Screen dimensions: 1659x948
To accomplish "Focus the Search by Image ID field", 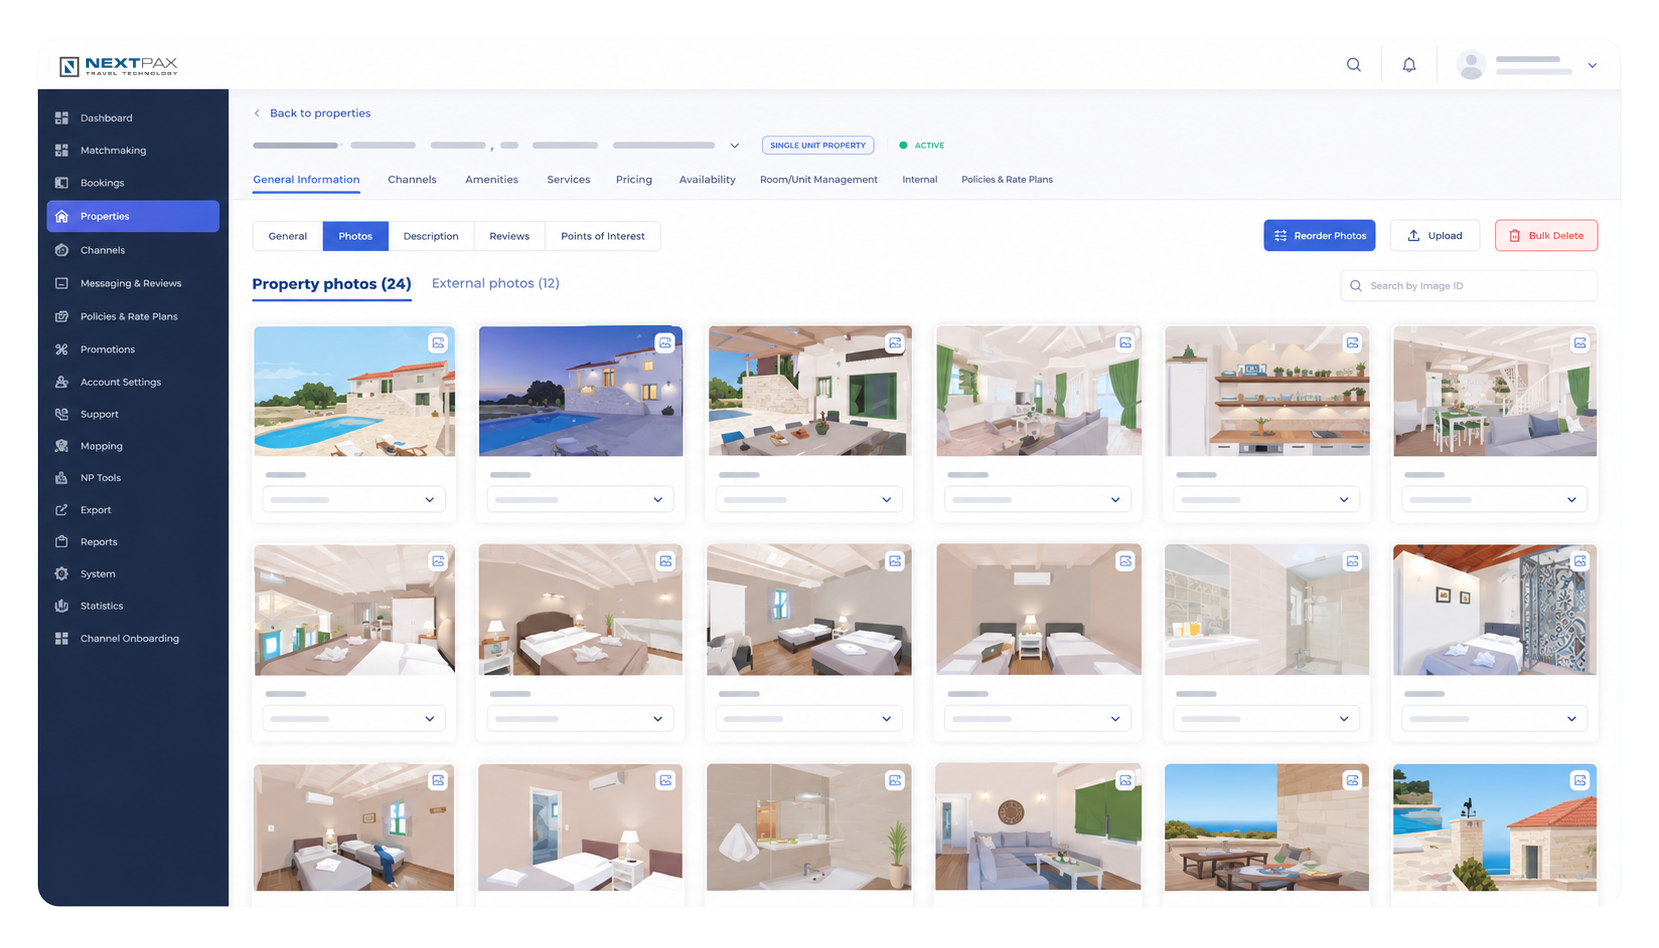I will (x=1468, y=286).
